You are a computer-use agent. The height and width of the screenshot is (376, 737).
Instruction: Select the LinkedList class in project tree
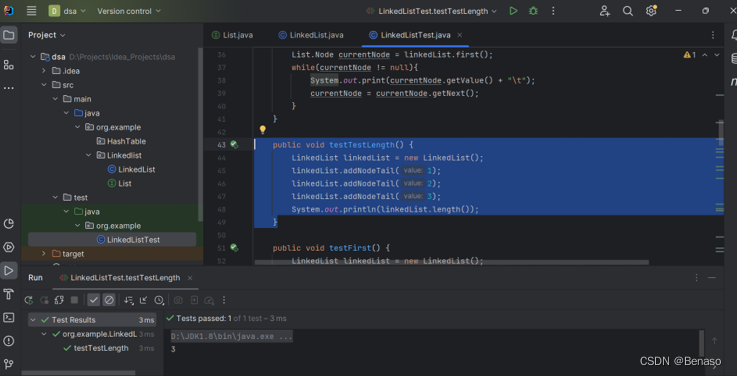point(132,169)
